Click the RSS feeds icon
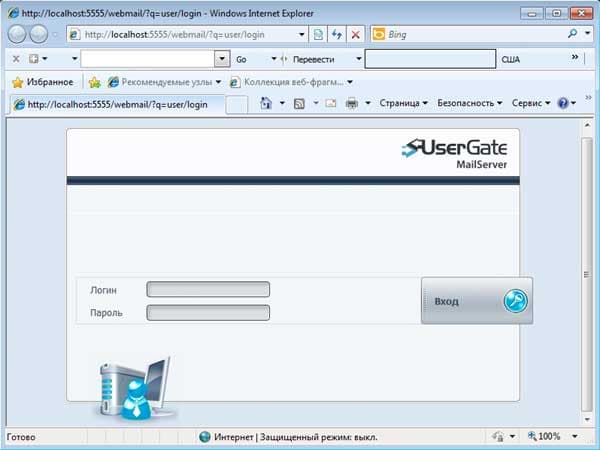Viewport: 600px width, 450px height. (x=299, y=103)
